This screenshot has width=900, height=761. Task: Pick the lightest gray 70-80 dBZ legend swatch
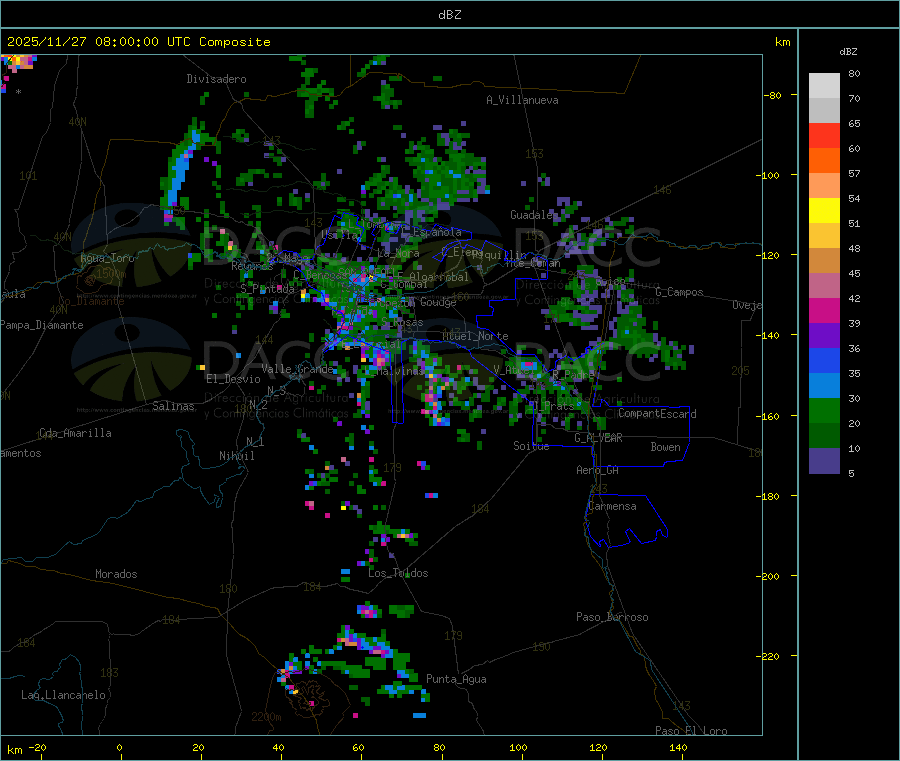[824, 86]
